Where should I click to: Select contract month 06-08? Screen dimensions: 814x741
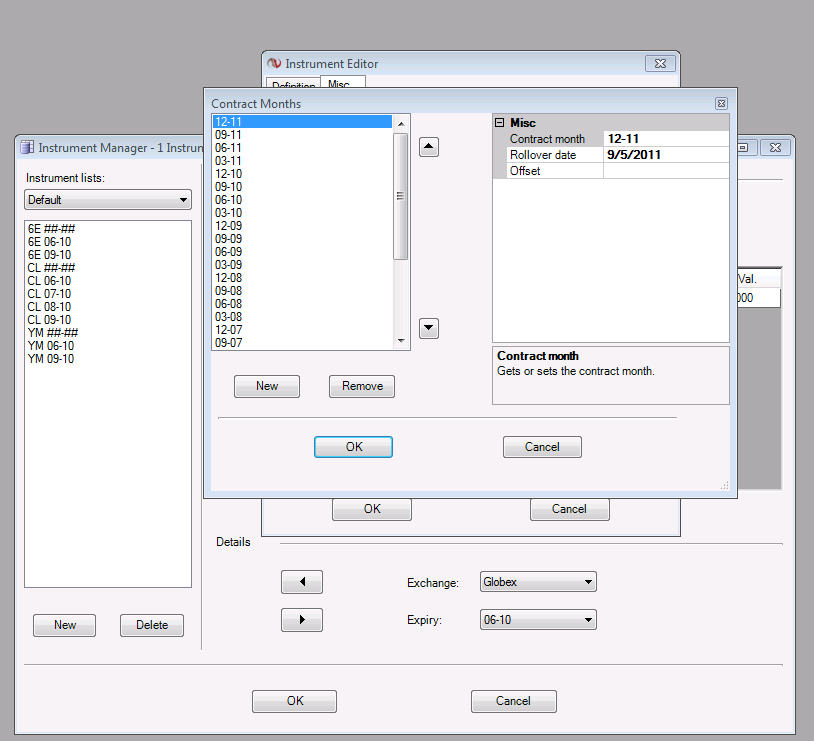(x=303, y=303)
